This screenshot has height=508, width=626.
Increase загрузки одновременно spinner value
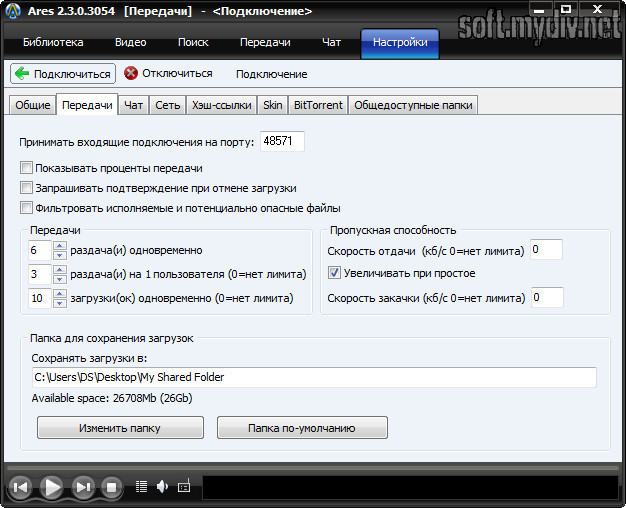click(x=59, y=294)
